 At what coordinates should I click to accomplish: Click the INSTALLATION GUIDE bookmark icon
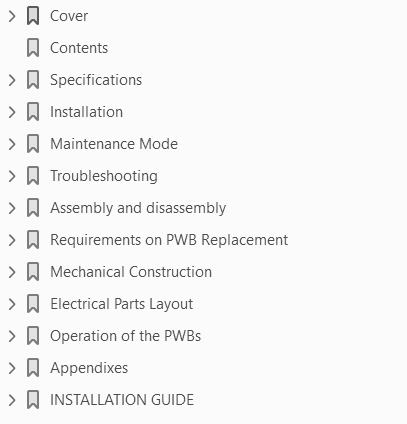tap(33, 400)
